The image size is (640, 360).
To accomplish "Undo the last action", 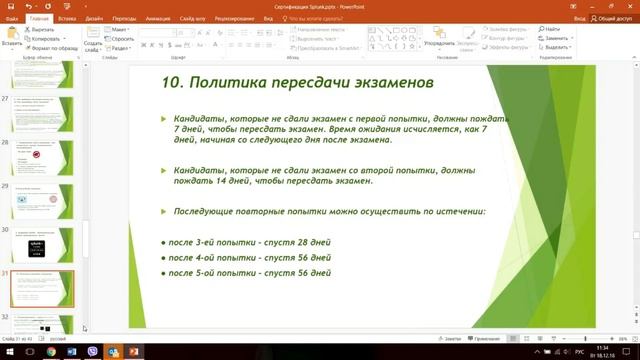I will coord(28,7).
